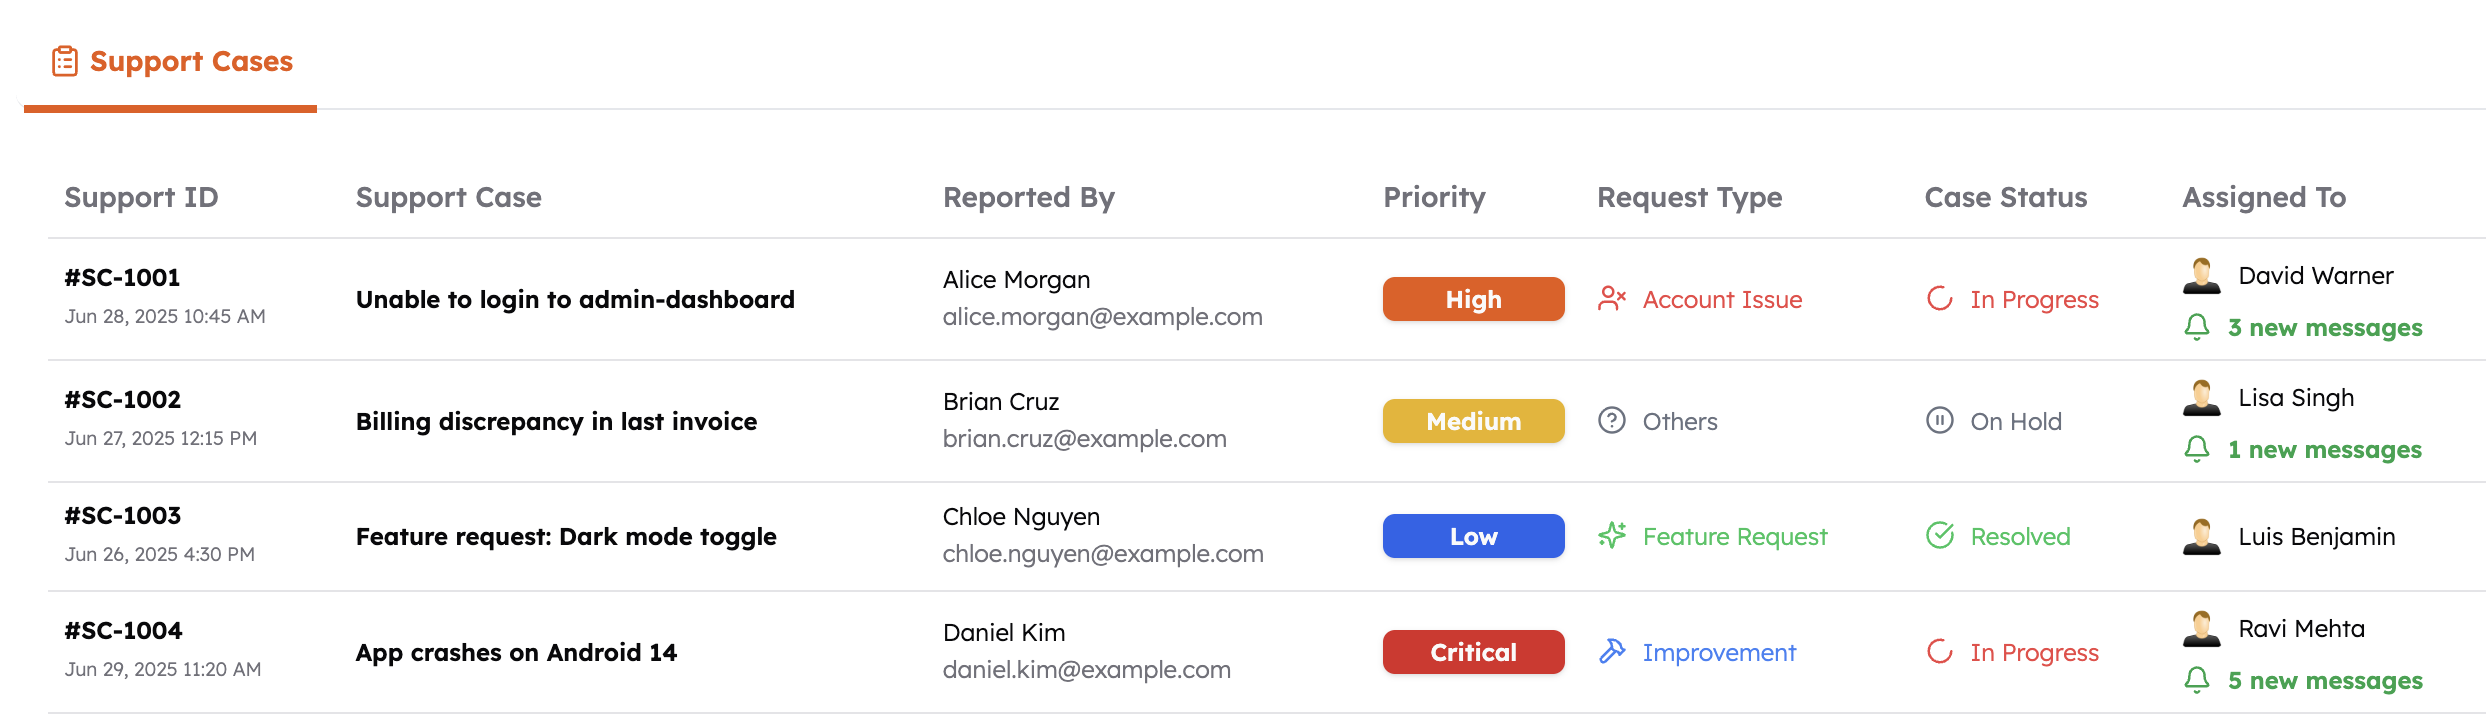Click the Critical priority badge
This screenshot has width=2486, height=716.
click(1473, 652)
